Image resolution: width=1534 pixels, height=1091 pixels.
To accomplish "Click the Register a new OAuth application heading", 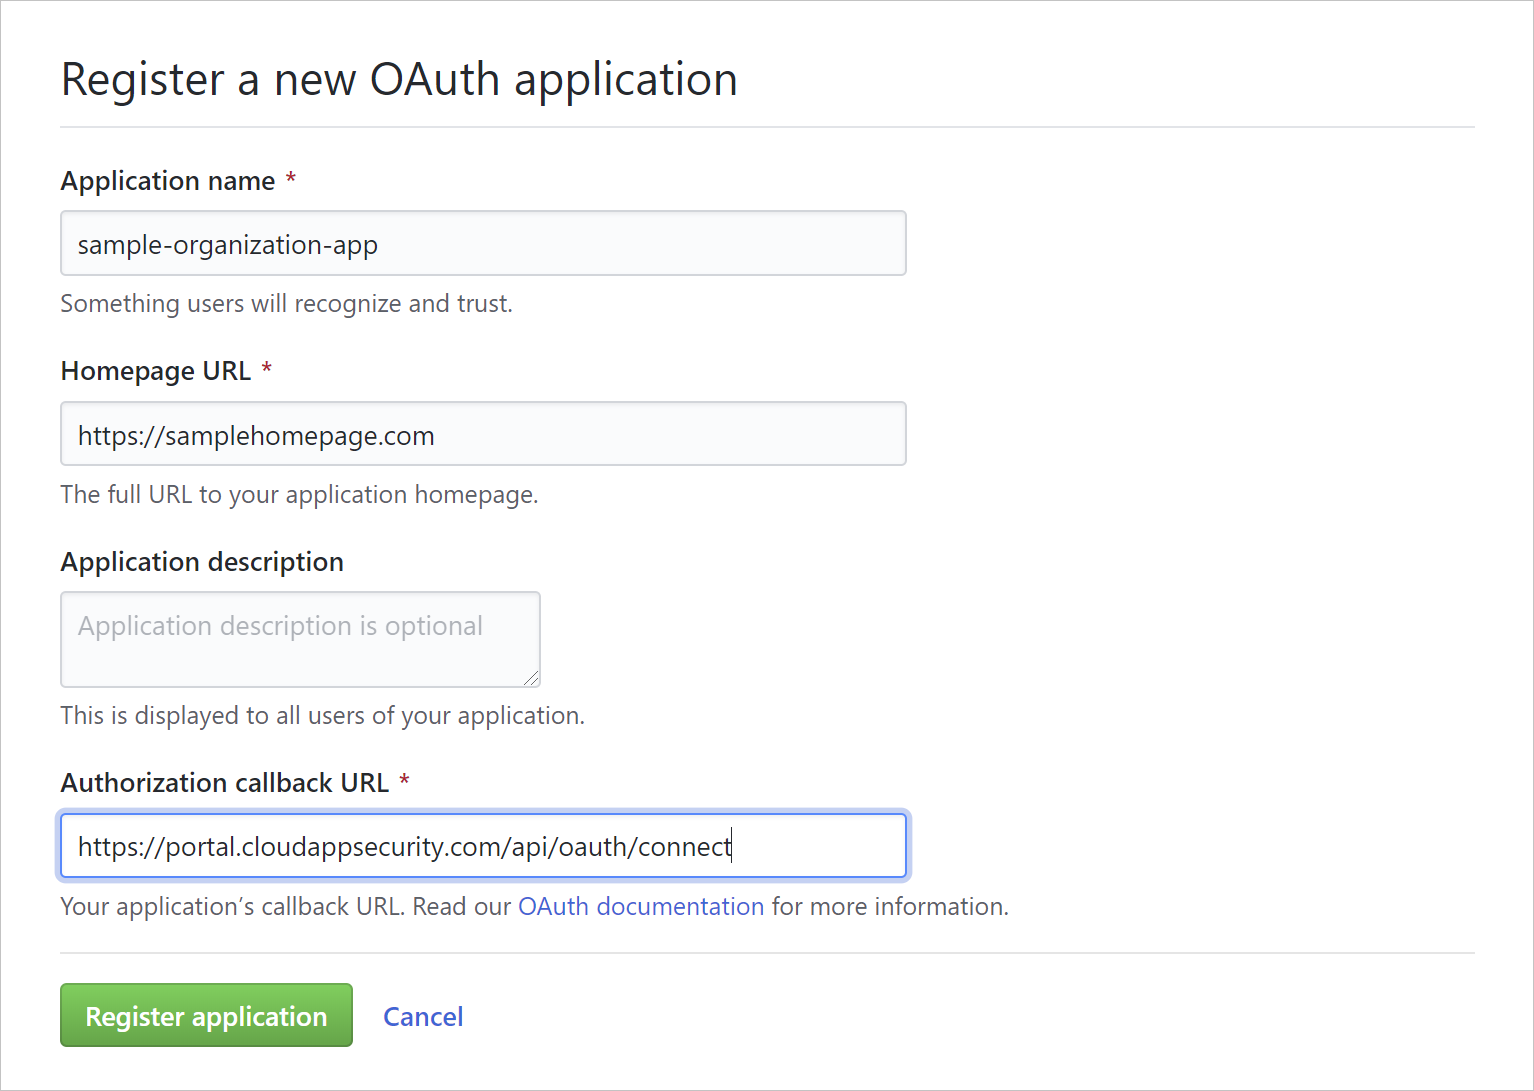I will 399,79.
